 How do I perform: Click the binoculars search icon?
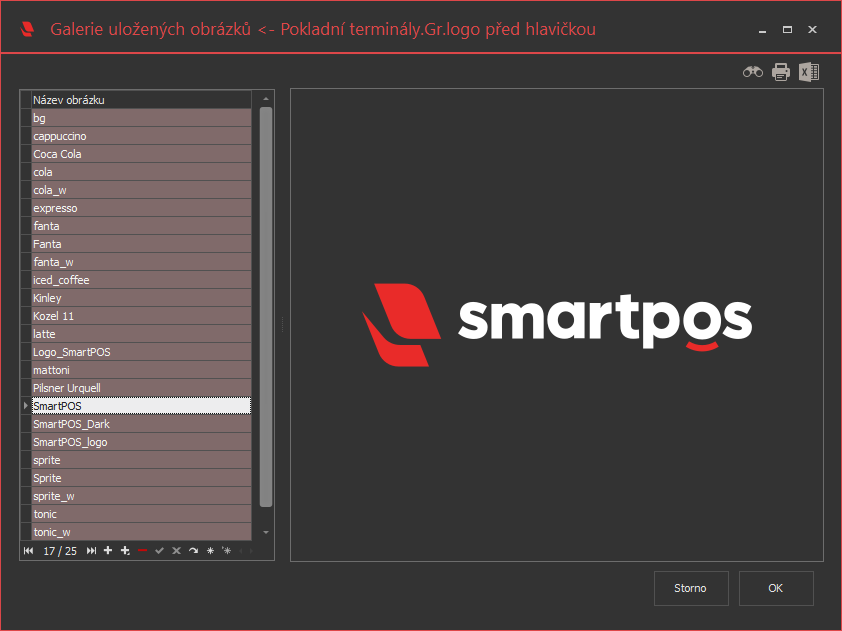point(752,72)
